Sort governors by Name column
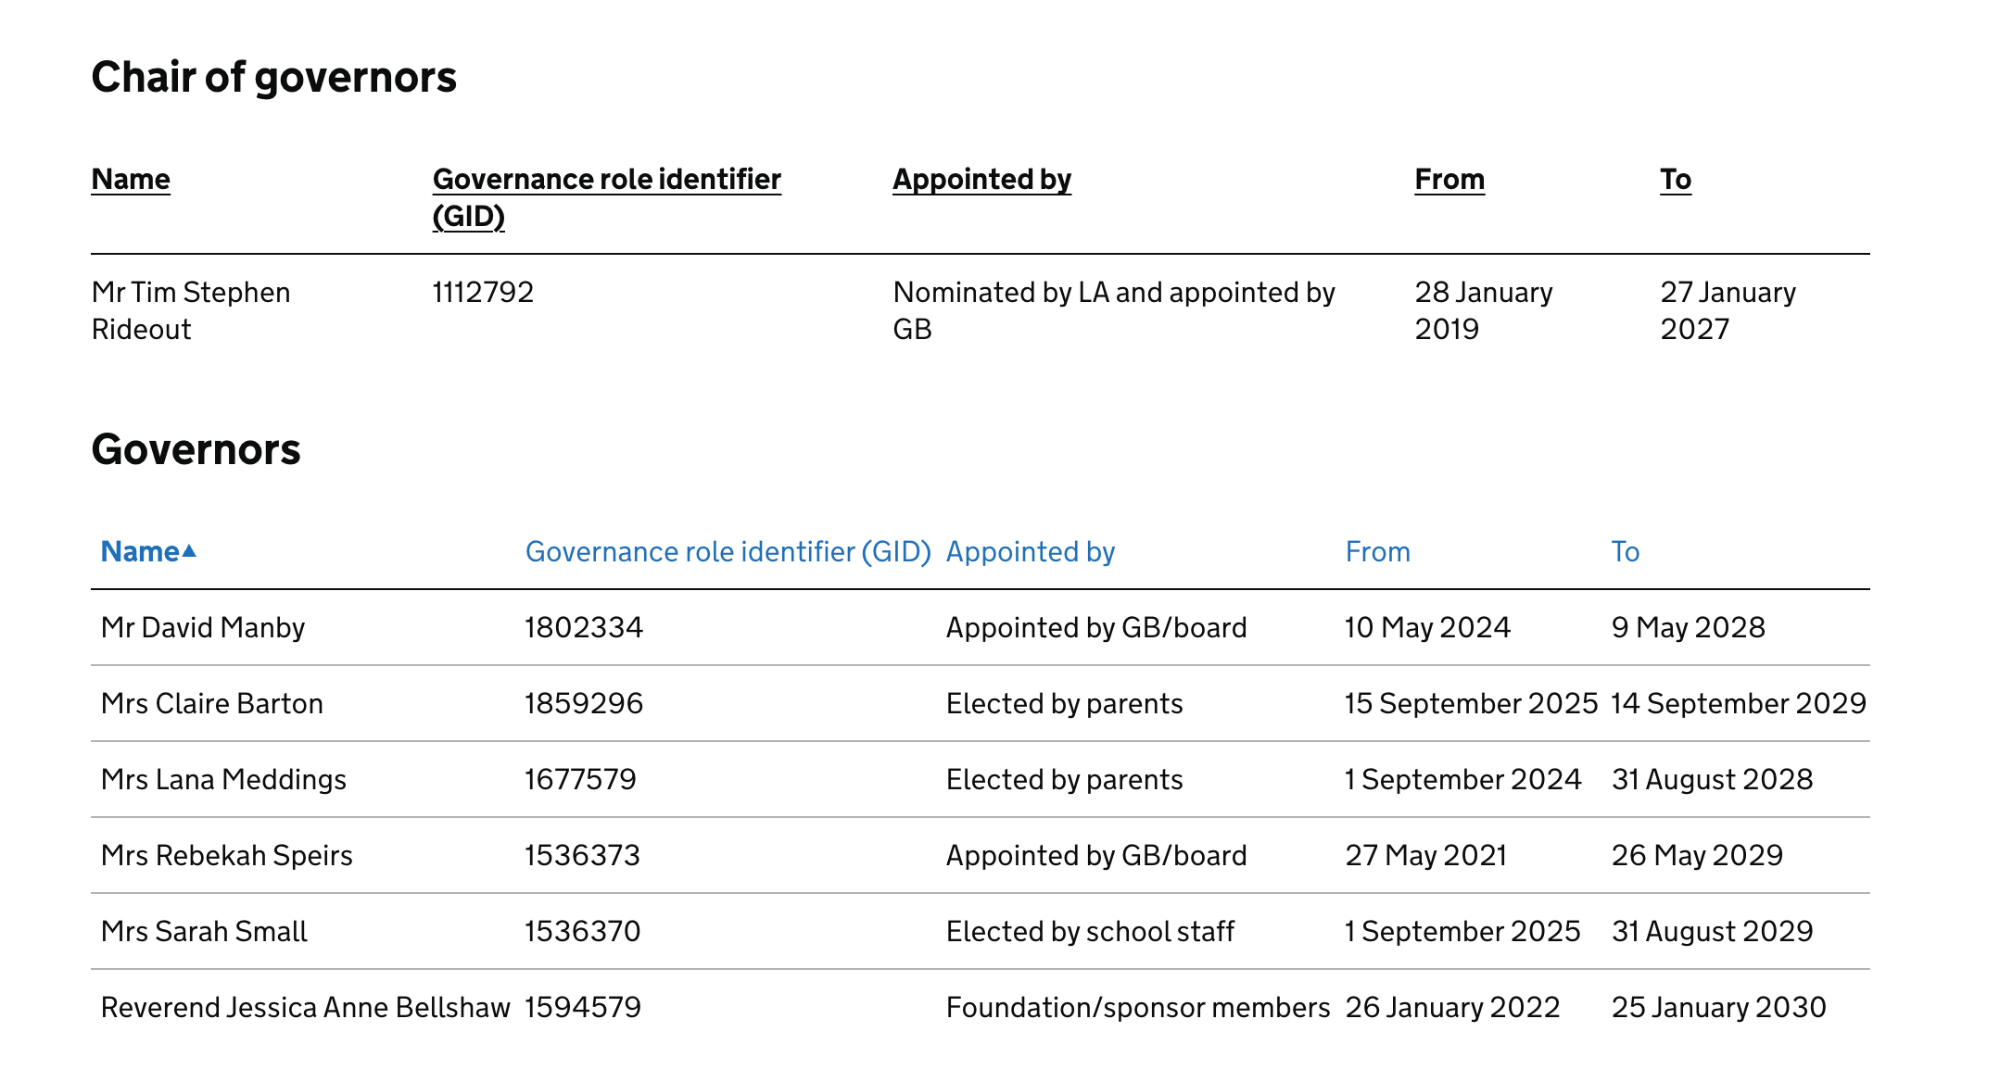The height and width of the screenshot is (1082, 2000). (139, 552)
